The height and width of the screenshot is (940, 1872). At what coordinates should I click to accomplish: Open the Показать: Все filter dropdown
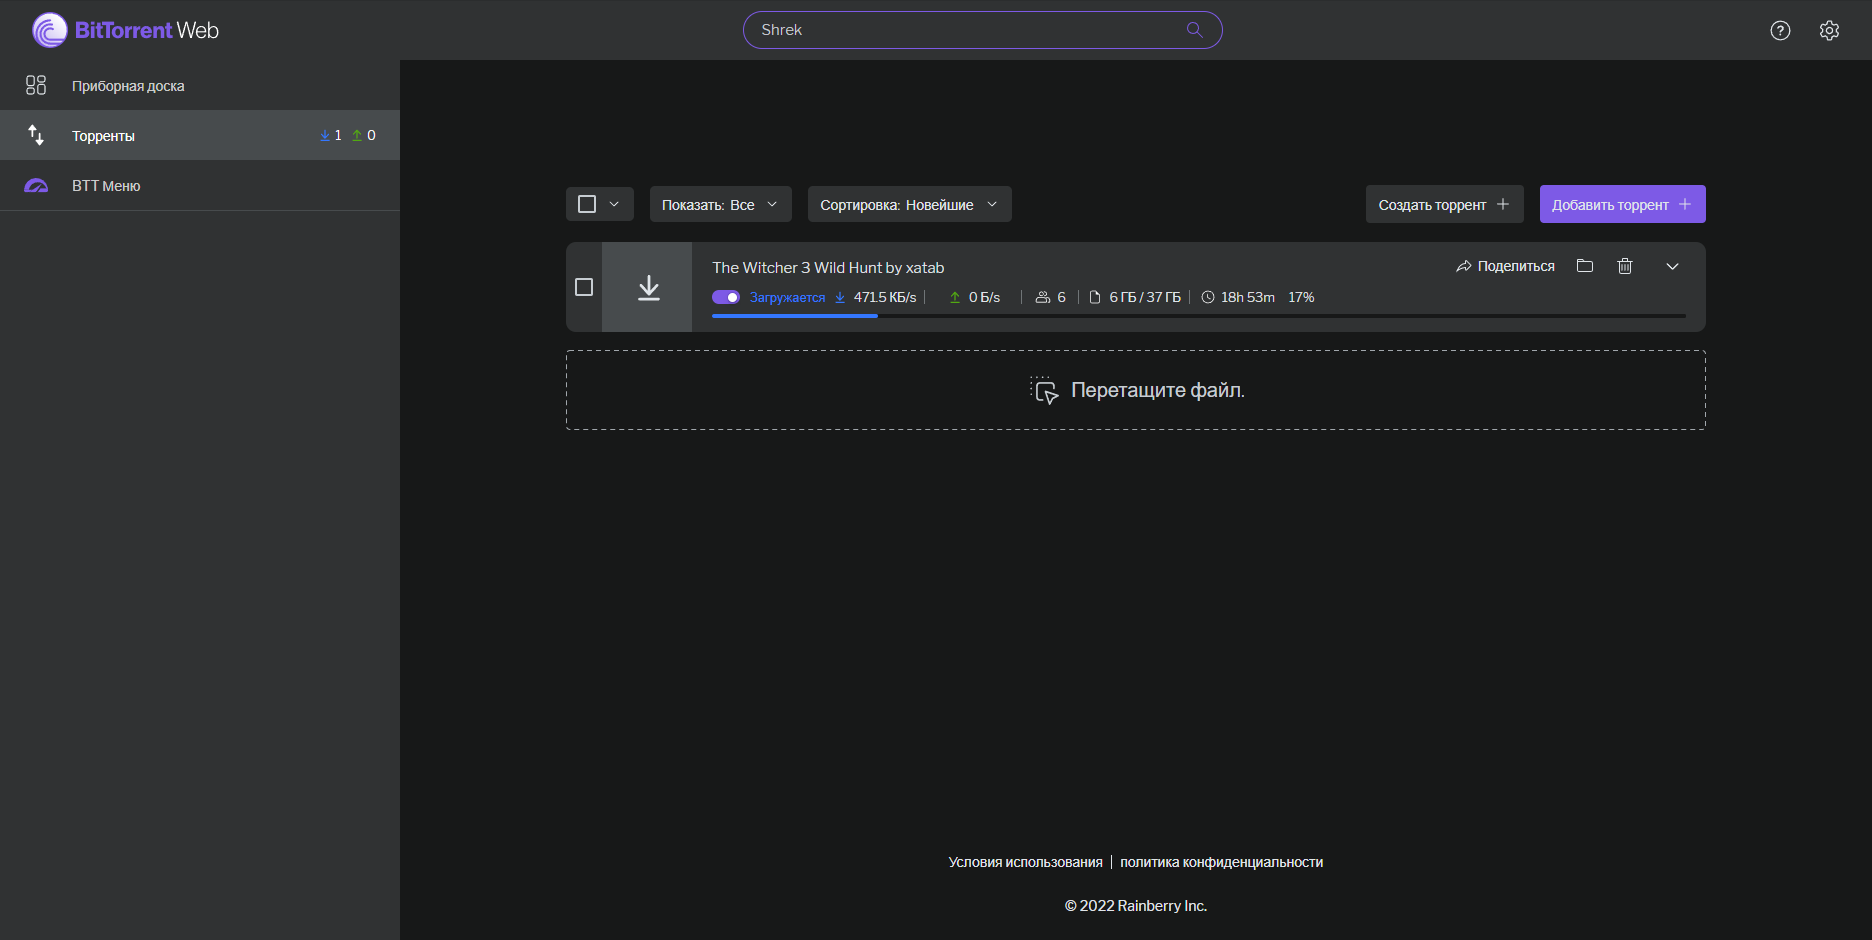(x=721, y=204)
